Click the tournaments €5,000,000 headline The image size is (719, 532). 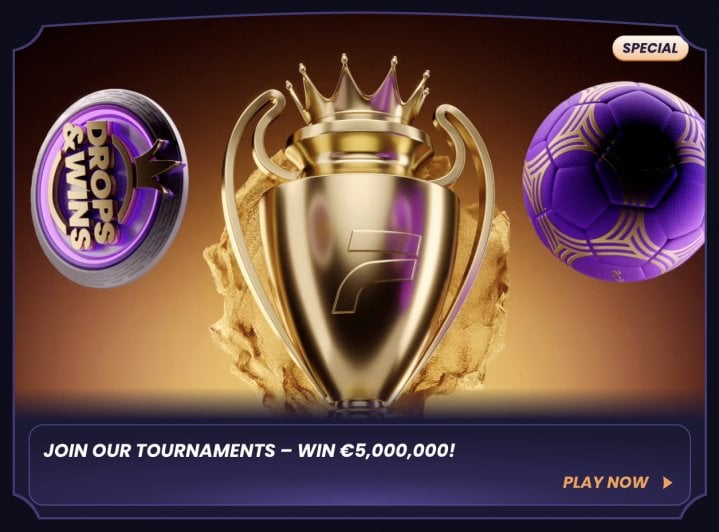click(x=249, y=450)
